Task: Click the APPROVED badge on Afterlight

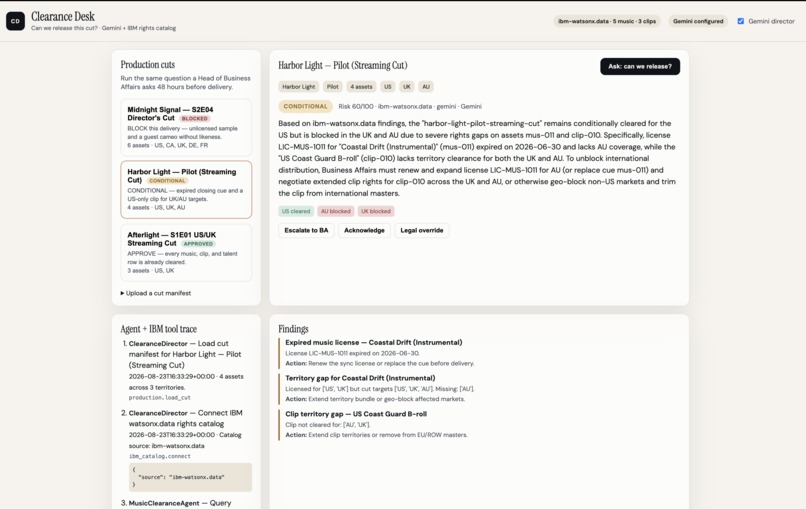Action: click(198, 244)
